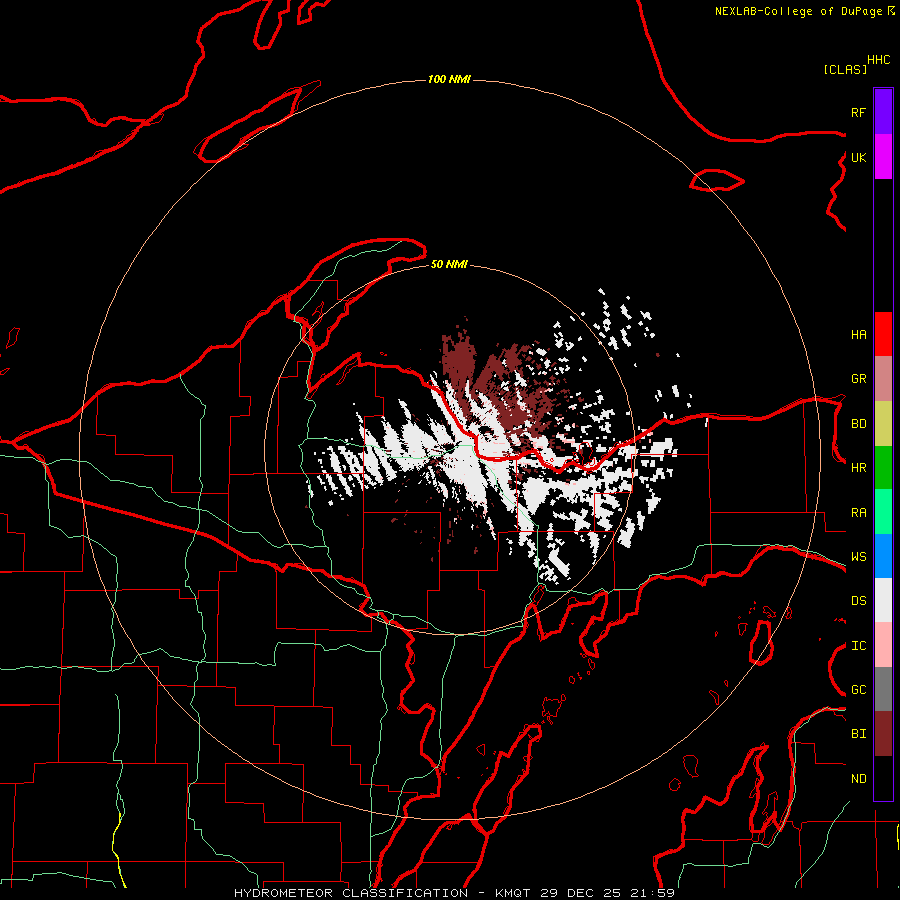The width and height of the screenshot is (900, 900).
Task: Click the '100 NMI' range ring label
Action: point(449,79)
